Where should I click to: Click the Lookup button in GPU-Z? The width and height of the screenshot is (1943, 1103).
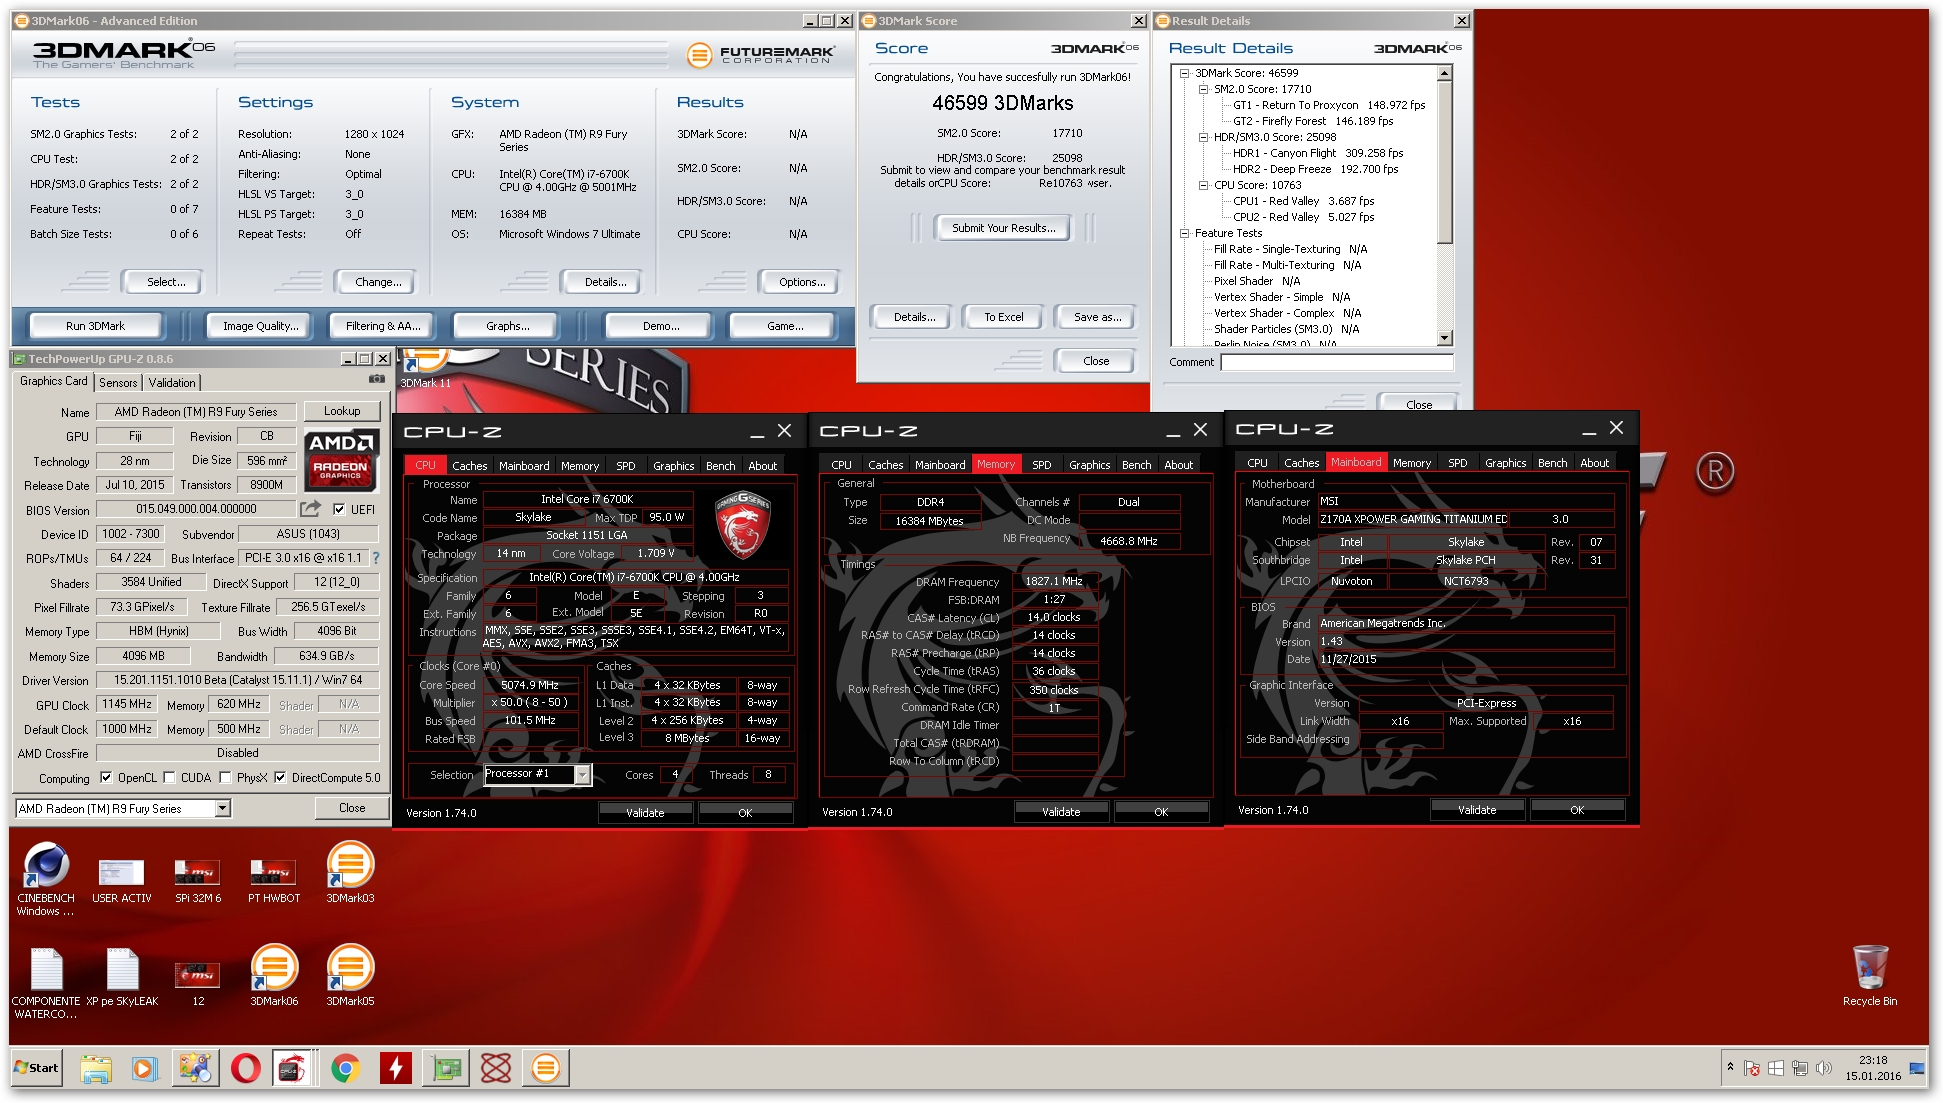pyautogui.click(x=341, y=411)
